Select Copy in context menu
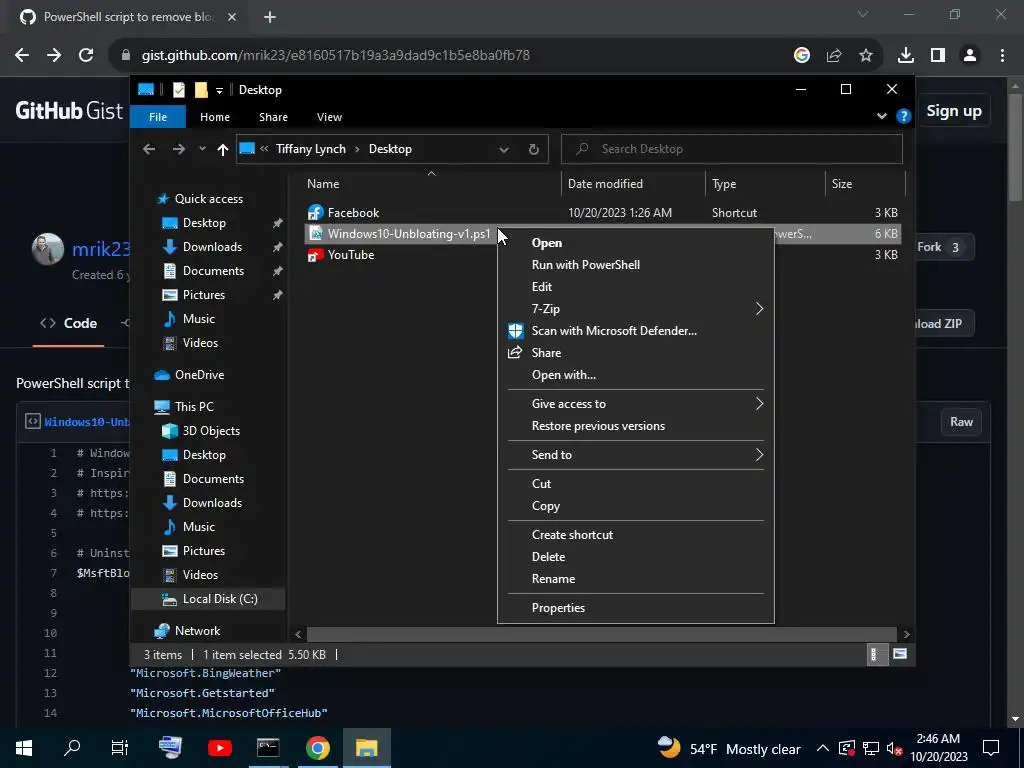 545,505
